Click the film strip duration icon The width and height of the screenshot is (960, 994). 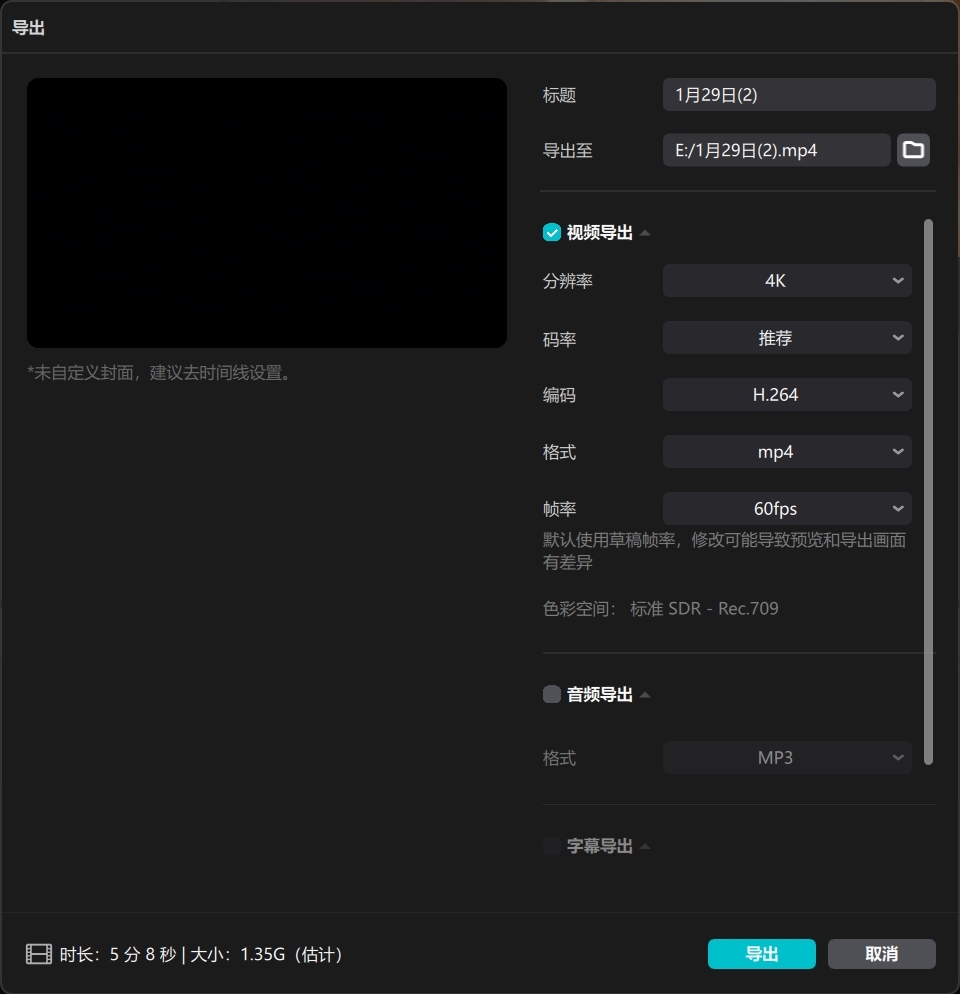coord(39,953)
